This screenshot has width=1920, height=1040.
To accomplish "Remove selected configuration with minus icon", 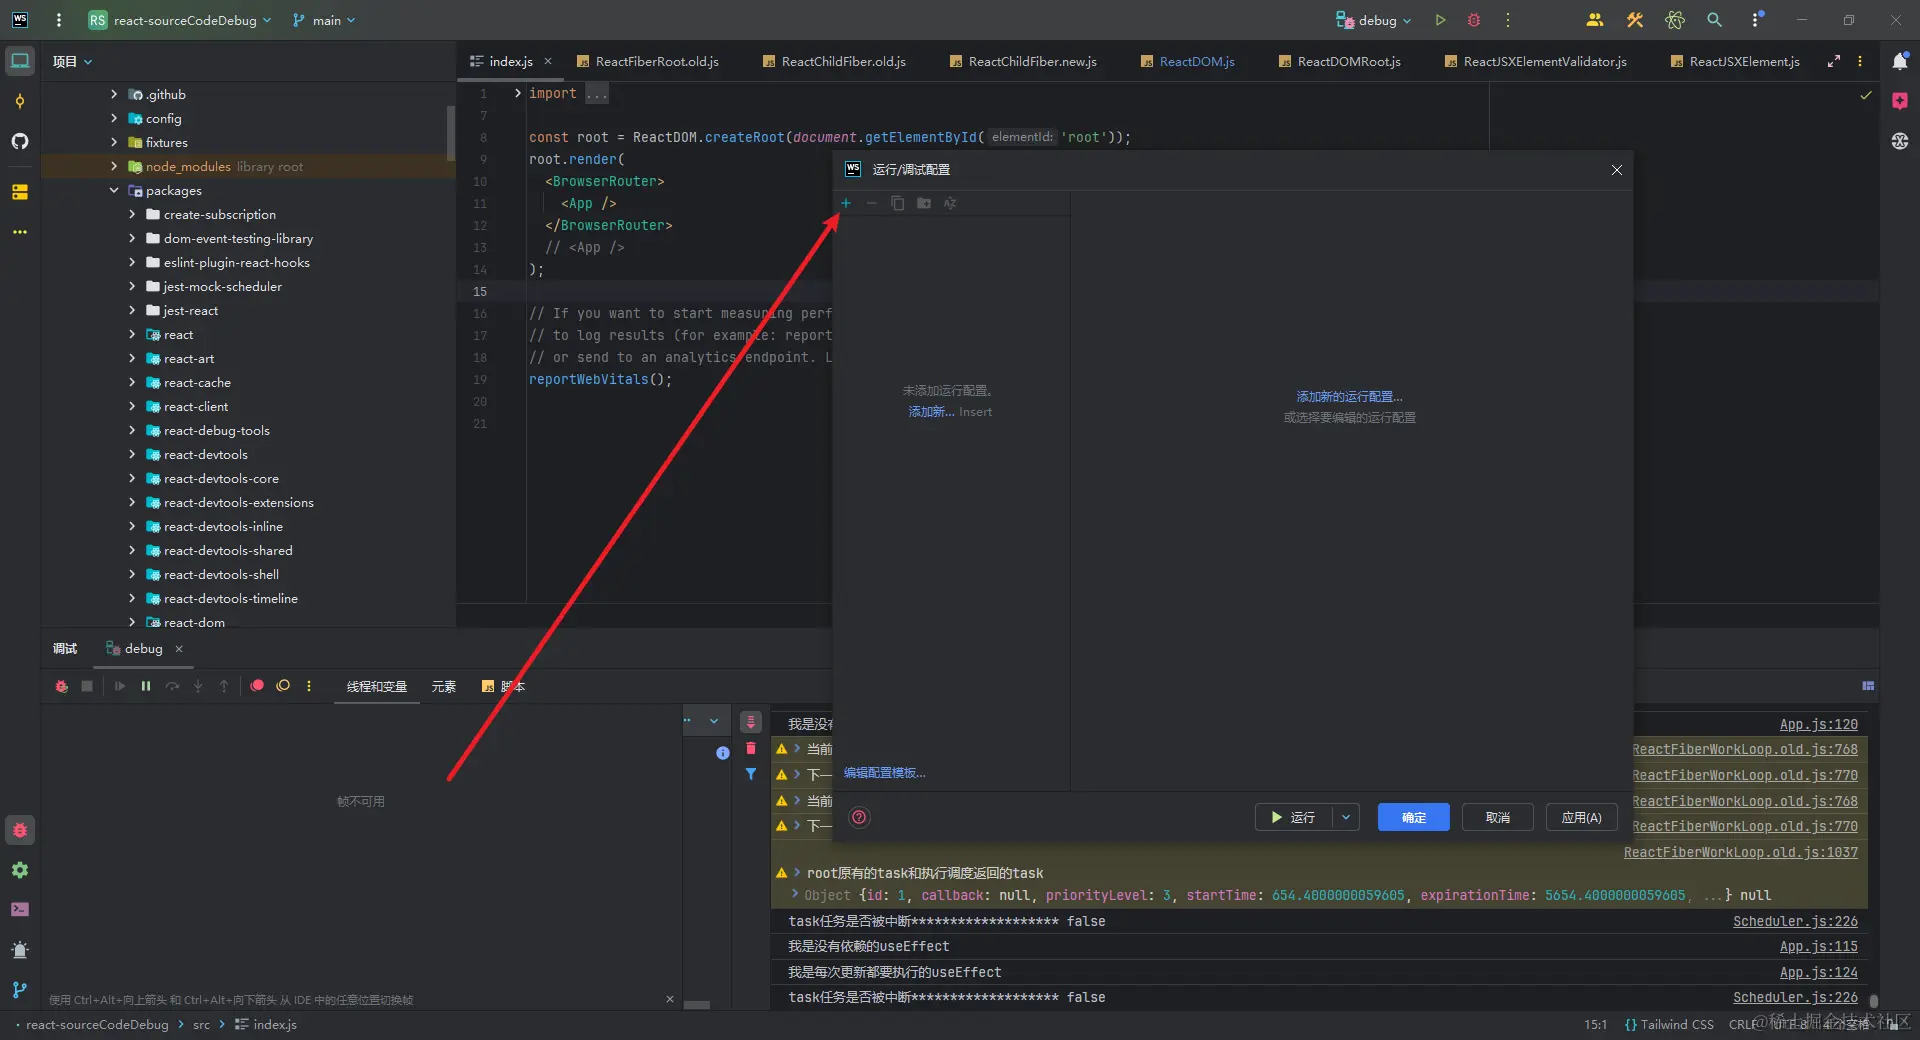I will pyautogui.click(x=871, y=203).
